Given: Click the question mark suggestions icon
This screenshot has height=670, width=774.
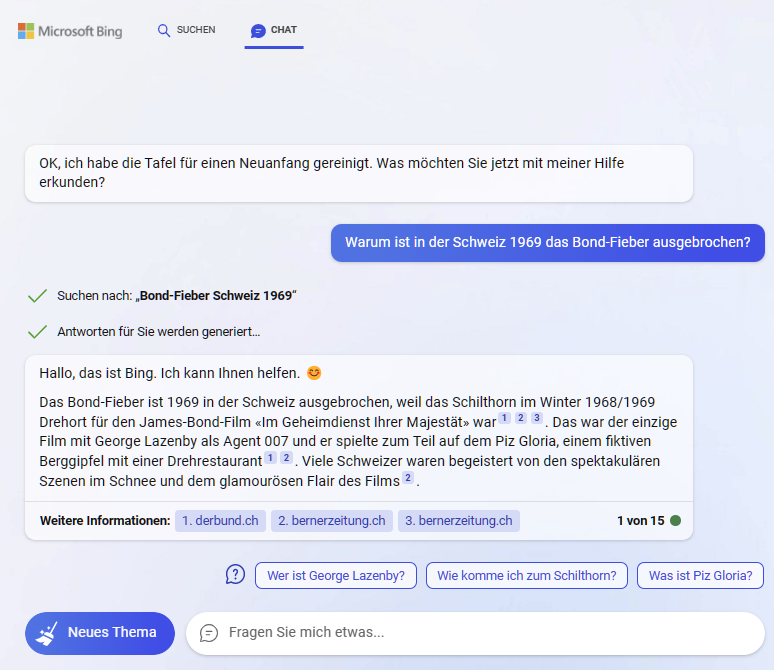Looking at the screenshot, I should 235,575.
